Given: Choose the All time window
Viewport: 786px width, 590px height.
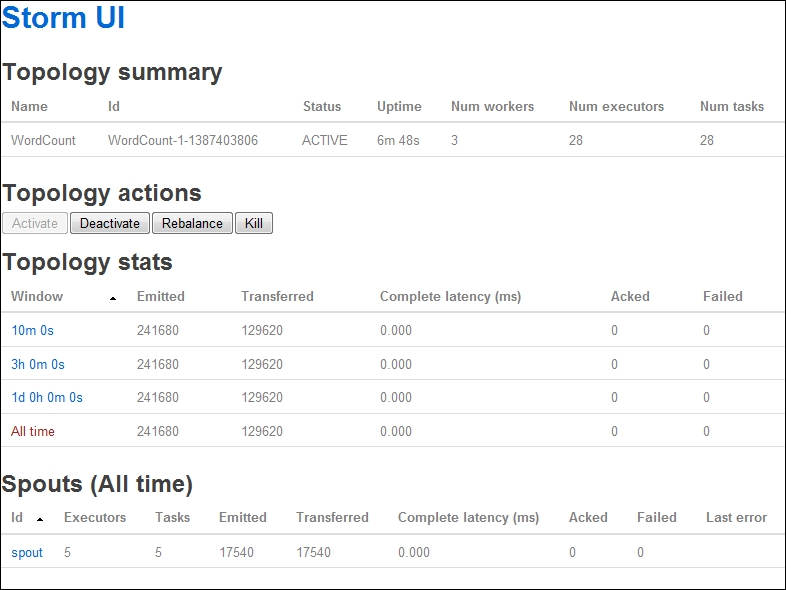Looking at the screenshot, I should click(x=33, y=432).
